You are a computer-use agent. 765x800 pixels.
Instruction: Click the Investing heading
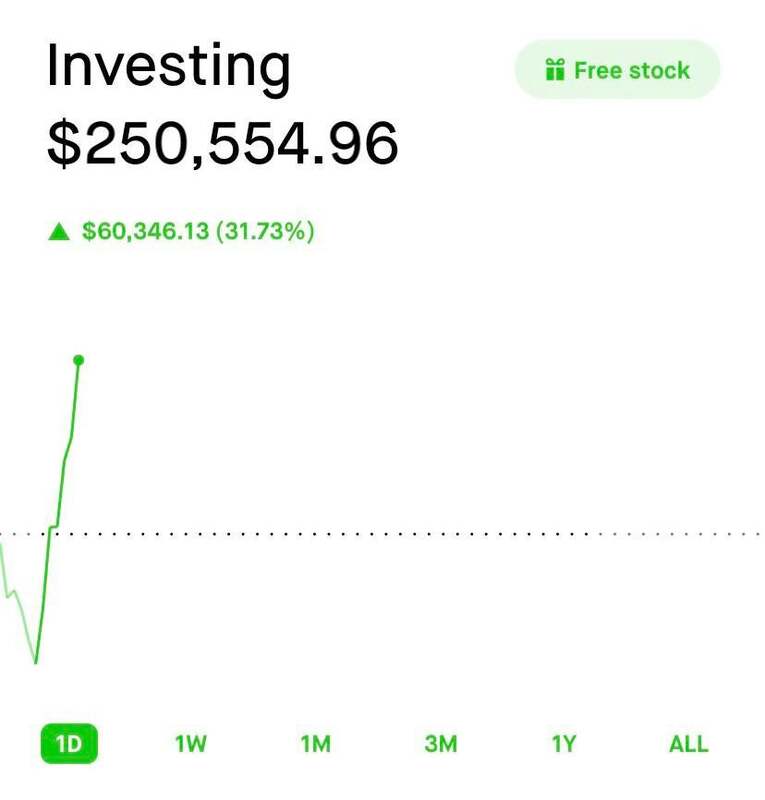(x=169, y=67)
